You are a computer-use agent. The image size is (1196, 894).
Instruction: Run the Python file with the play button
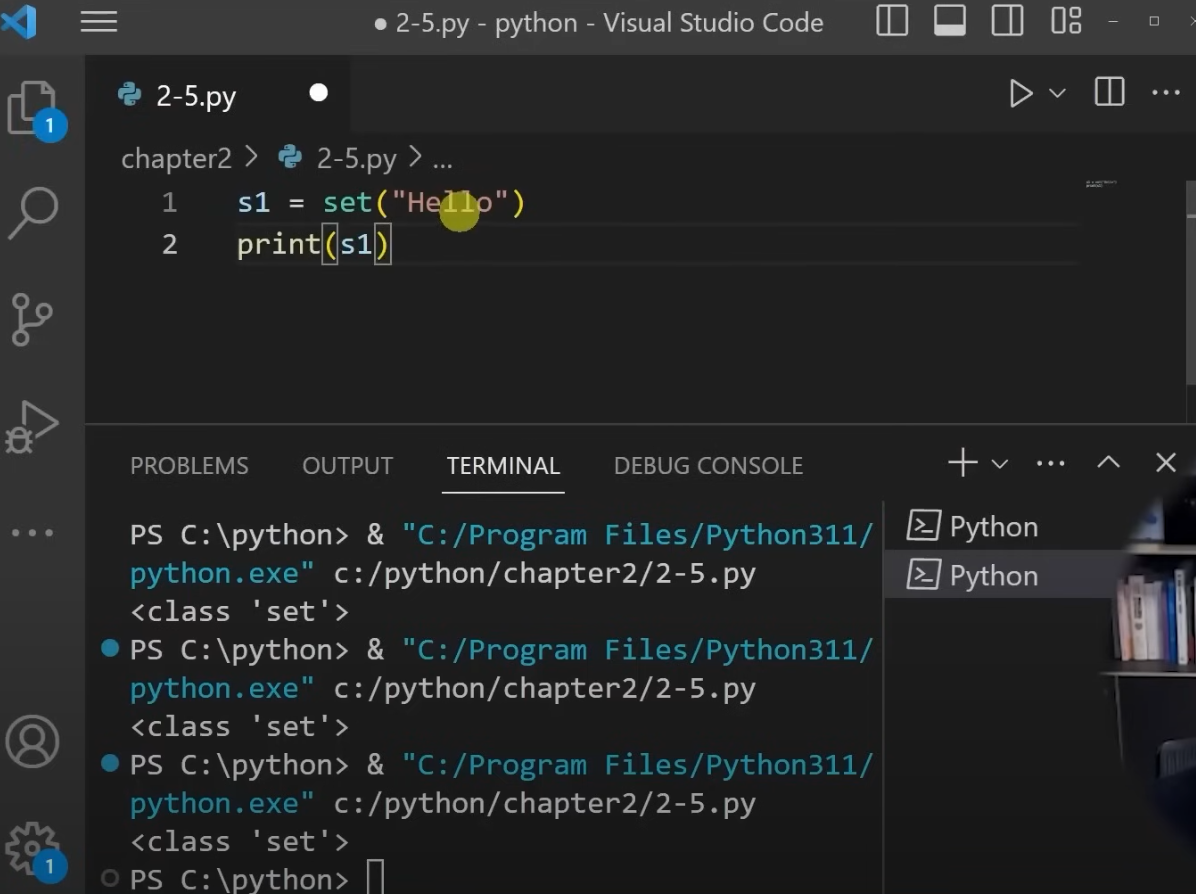pyautogui.click(x=1021, y=93)
